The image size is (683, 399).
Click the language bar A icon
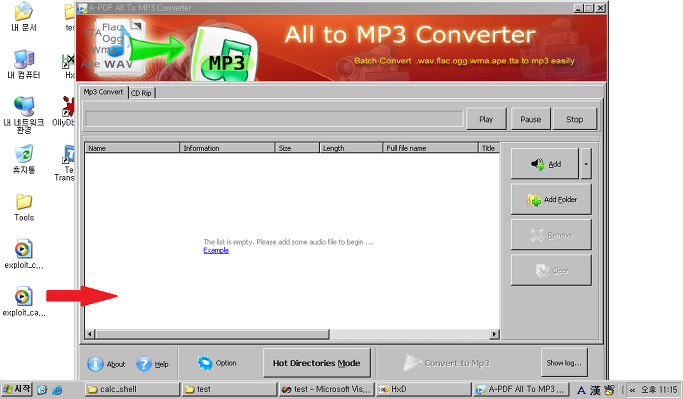[x=581, y=390]
